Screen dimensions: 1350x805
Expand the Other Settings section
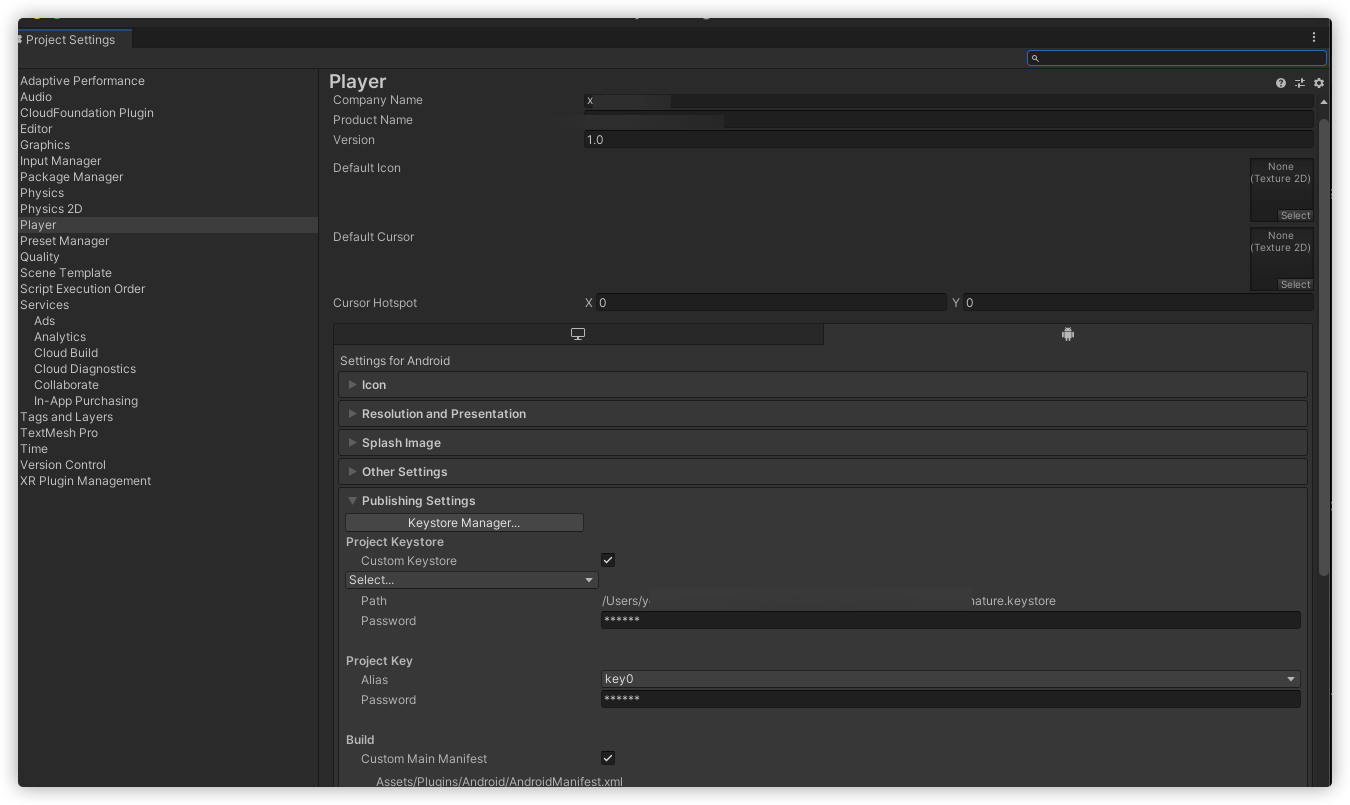pos(405,471)
